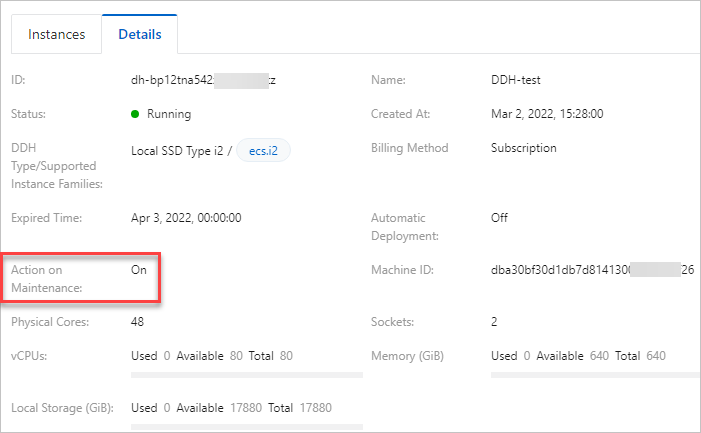Select the ID value dh-bp12tna542
Viewport: 701px width, 433px height.
point(203,80)
